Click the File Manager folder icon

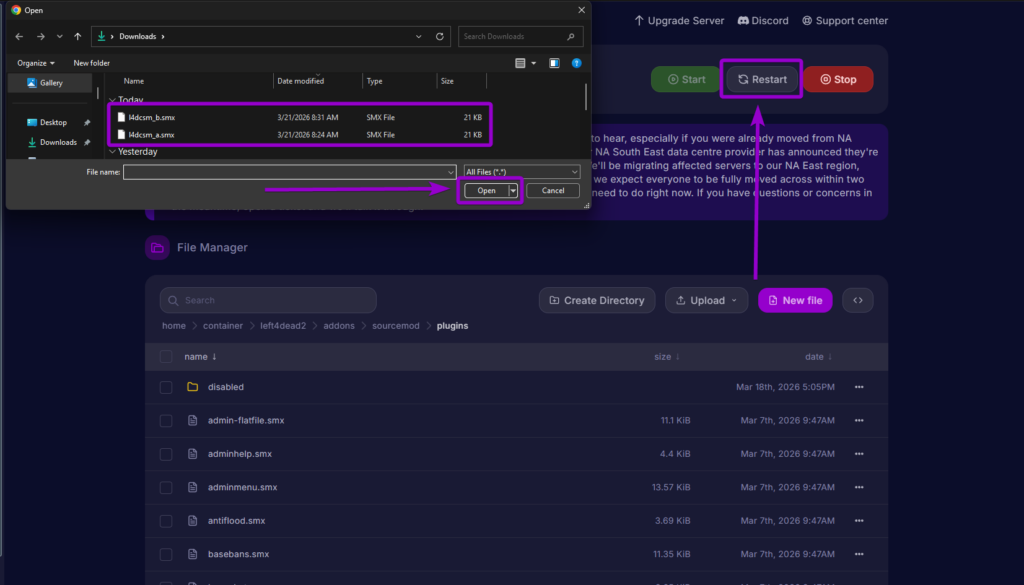[157, 247]
